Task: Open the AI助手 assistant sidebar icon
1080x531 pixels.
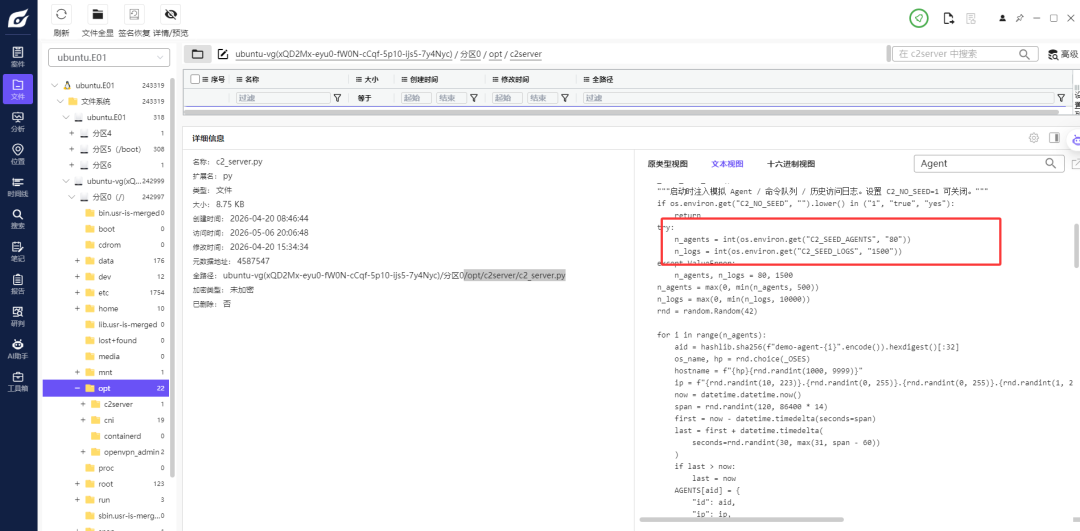Action: pos(18,348)
